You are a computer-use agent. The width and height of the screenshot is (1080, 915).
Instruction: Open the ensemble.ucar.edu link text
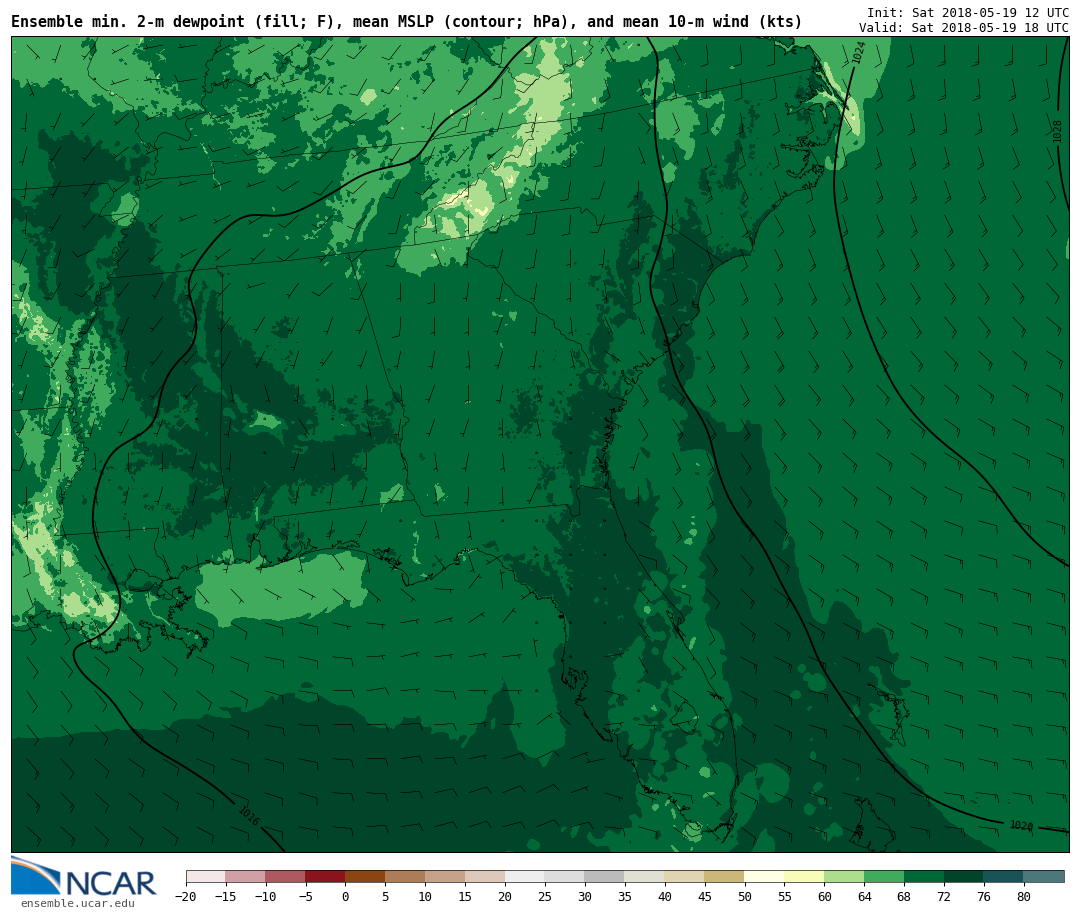tap(78, 903)
